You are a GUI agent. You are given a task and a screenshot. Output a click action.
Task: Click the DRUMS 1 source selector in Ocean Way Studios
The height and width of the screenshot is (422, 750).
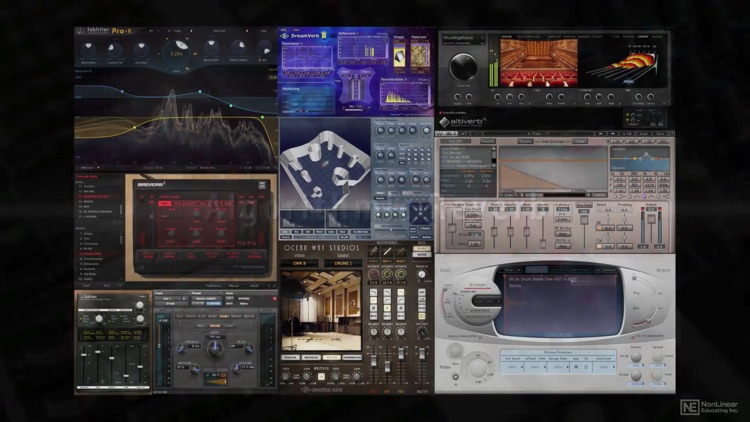[342, 263]
